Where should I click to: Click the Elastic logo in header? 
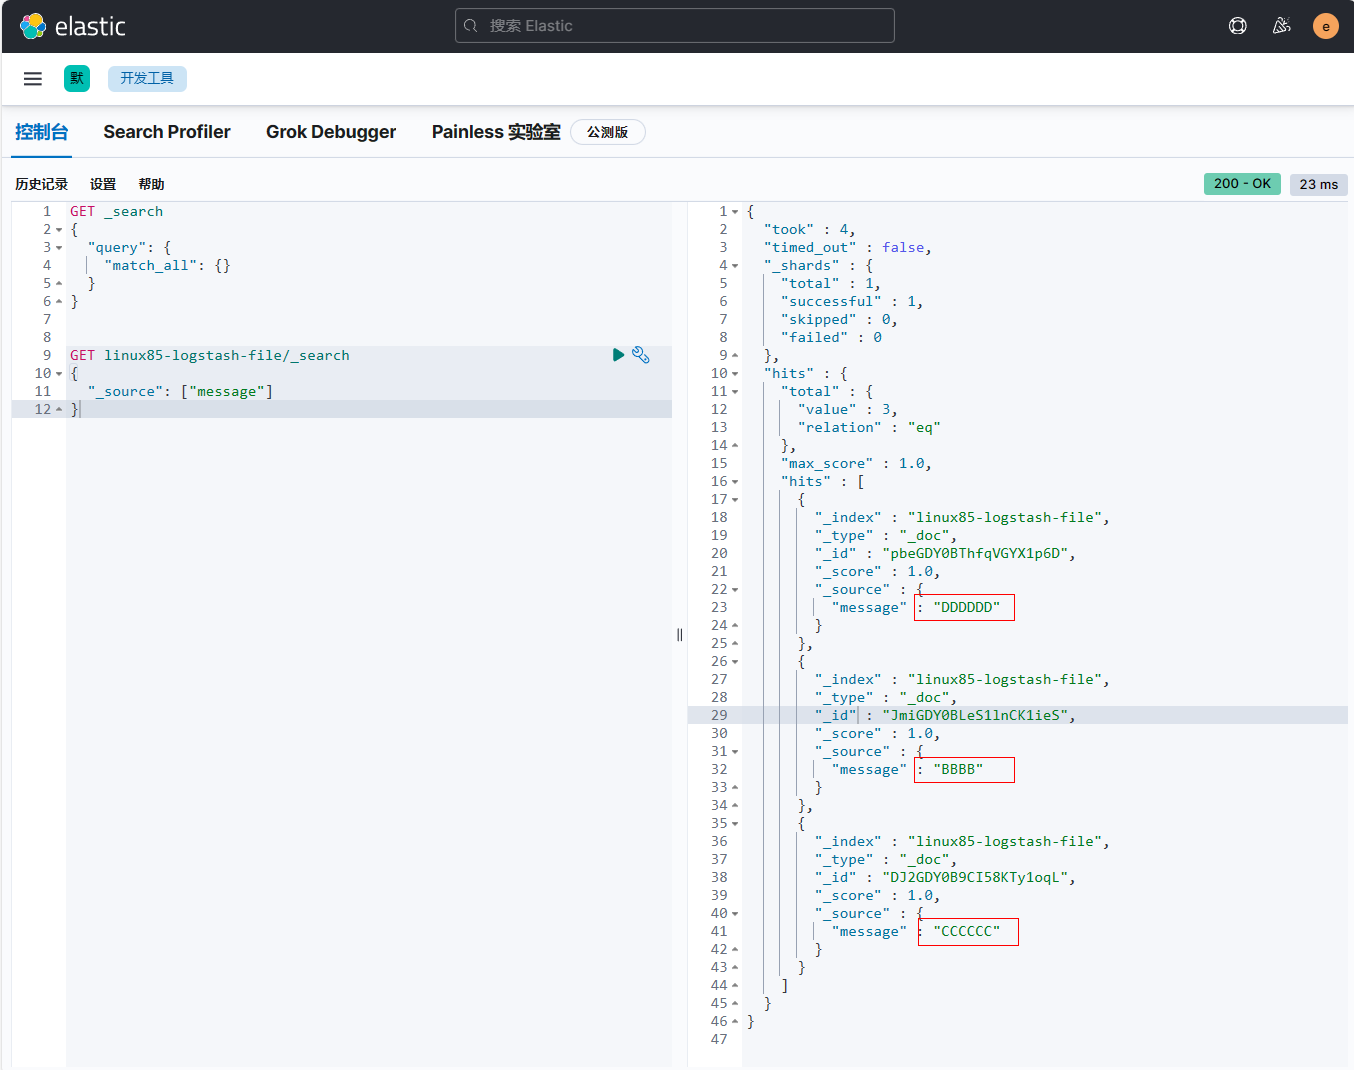point(72,26)
